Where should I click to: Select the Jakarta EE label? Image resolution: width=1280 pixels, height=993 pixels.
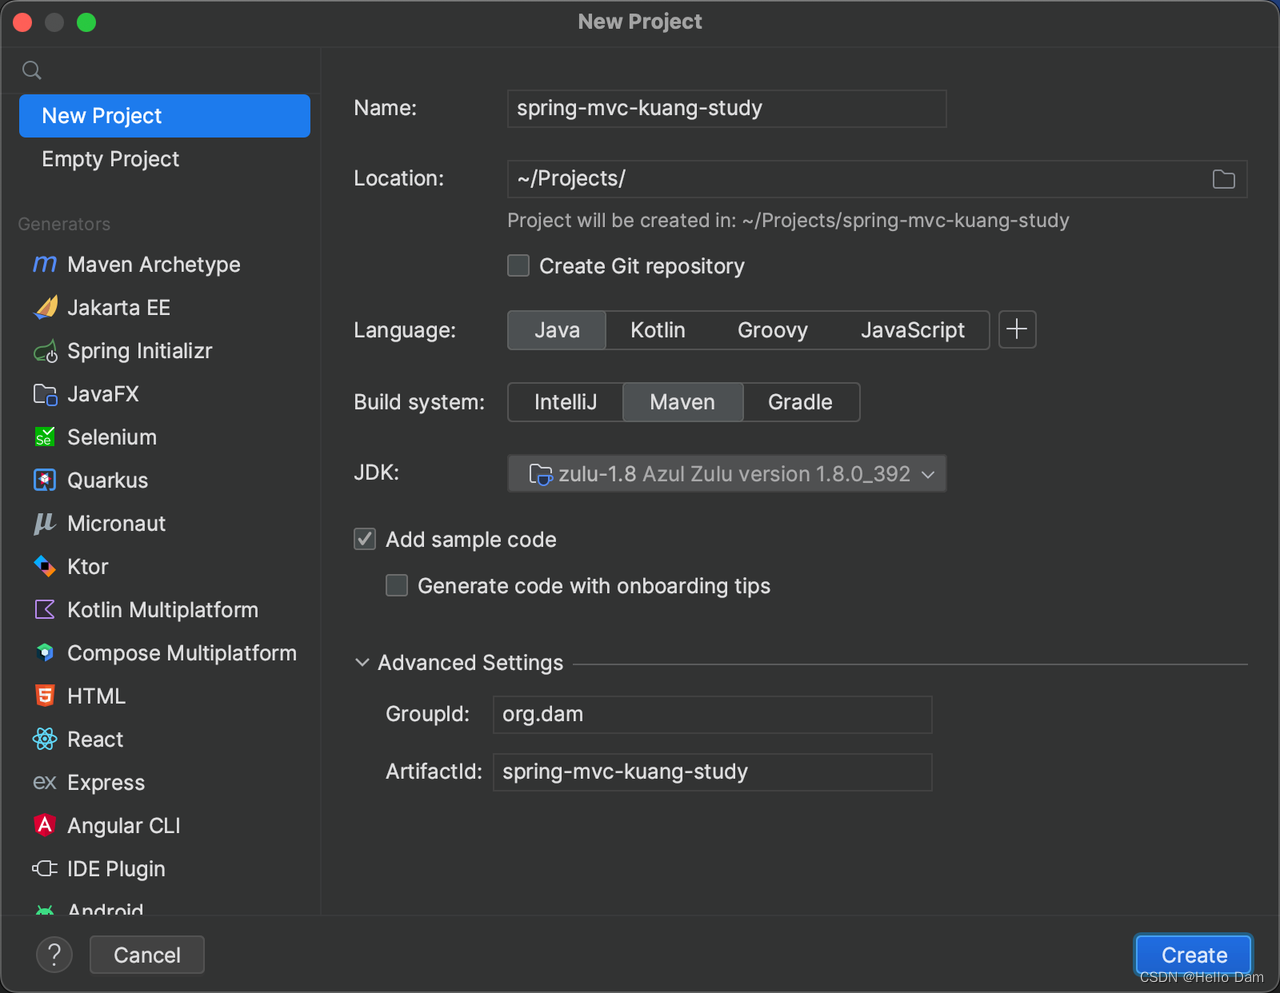pos(119,307)
